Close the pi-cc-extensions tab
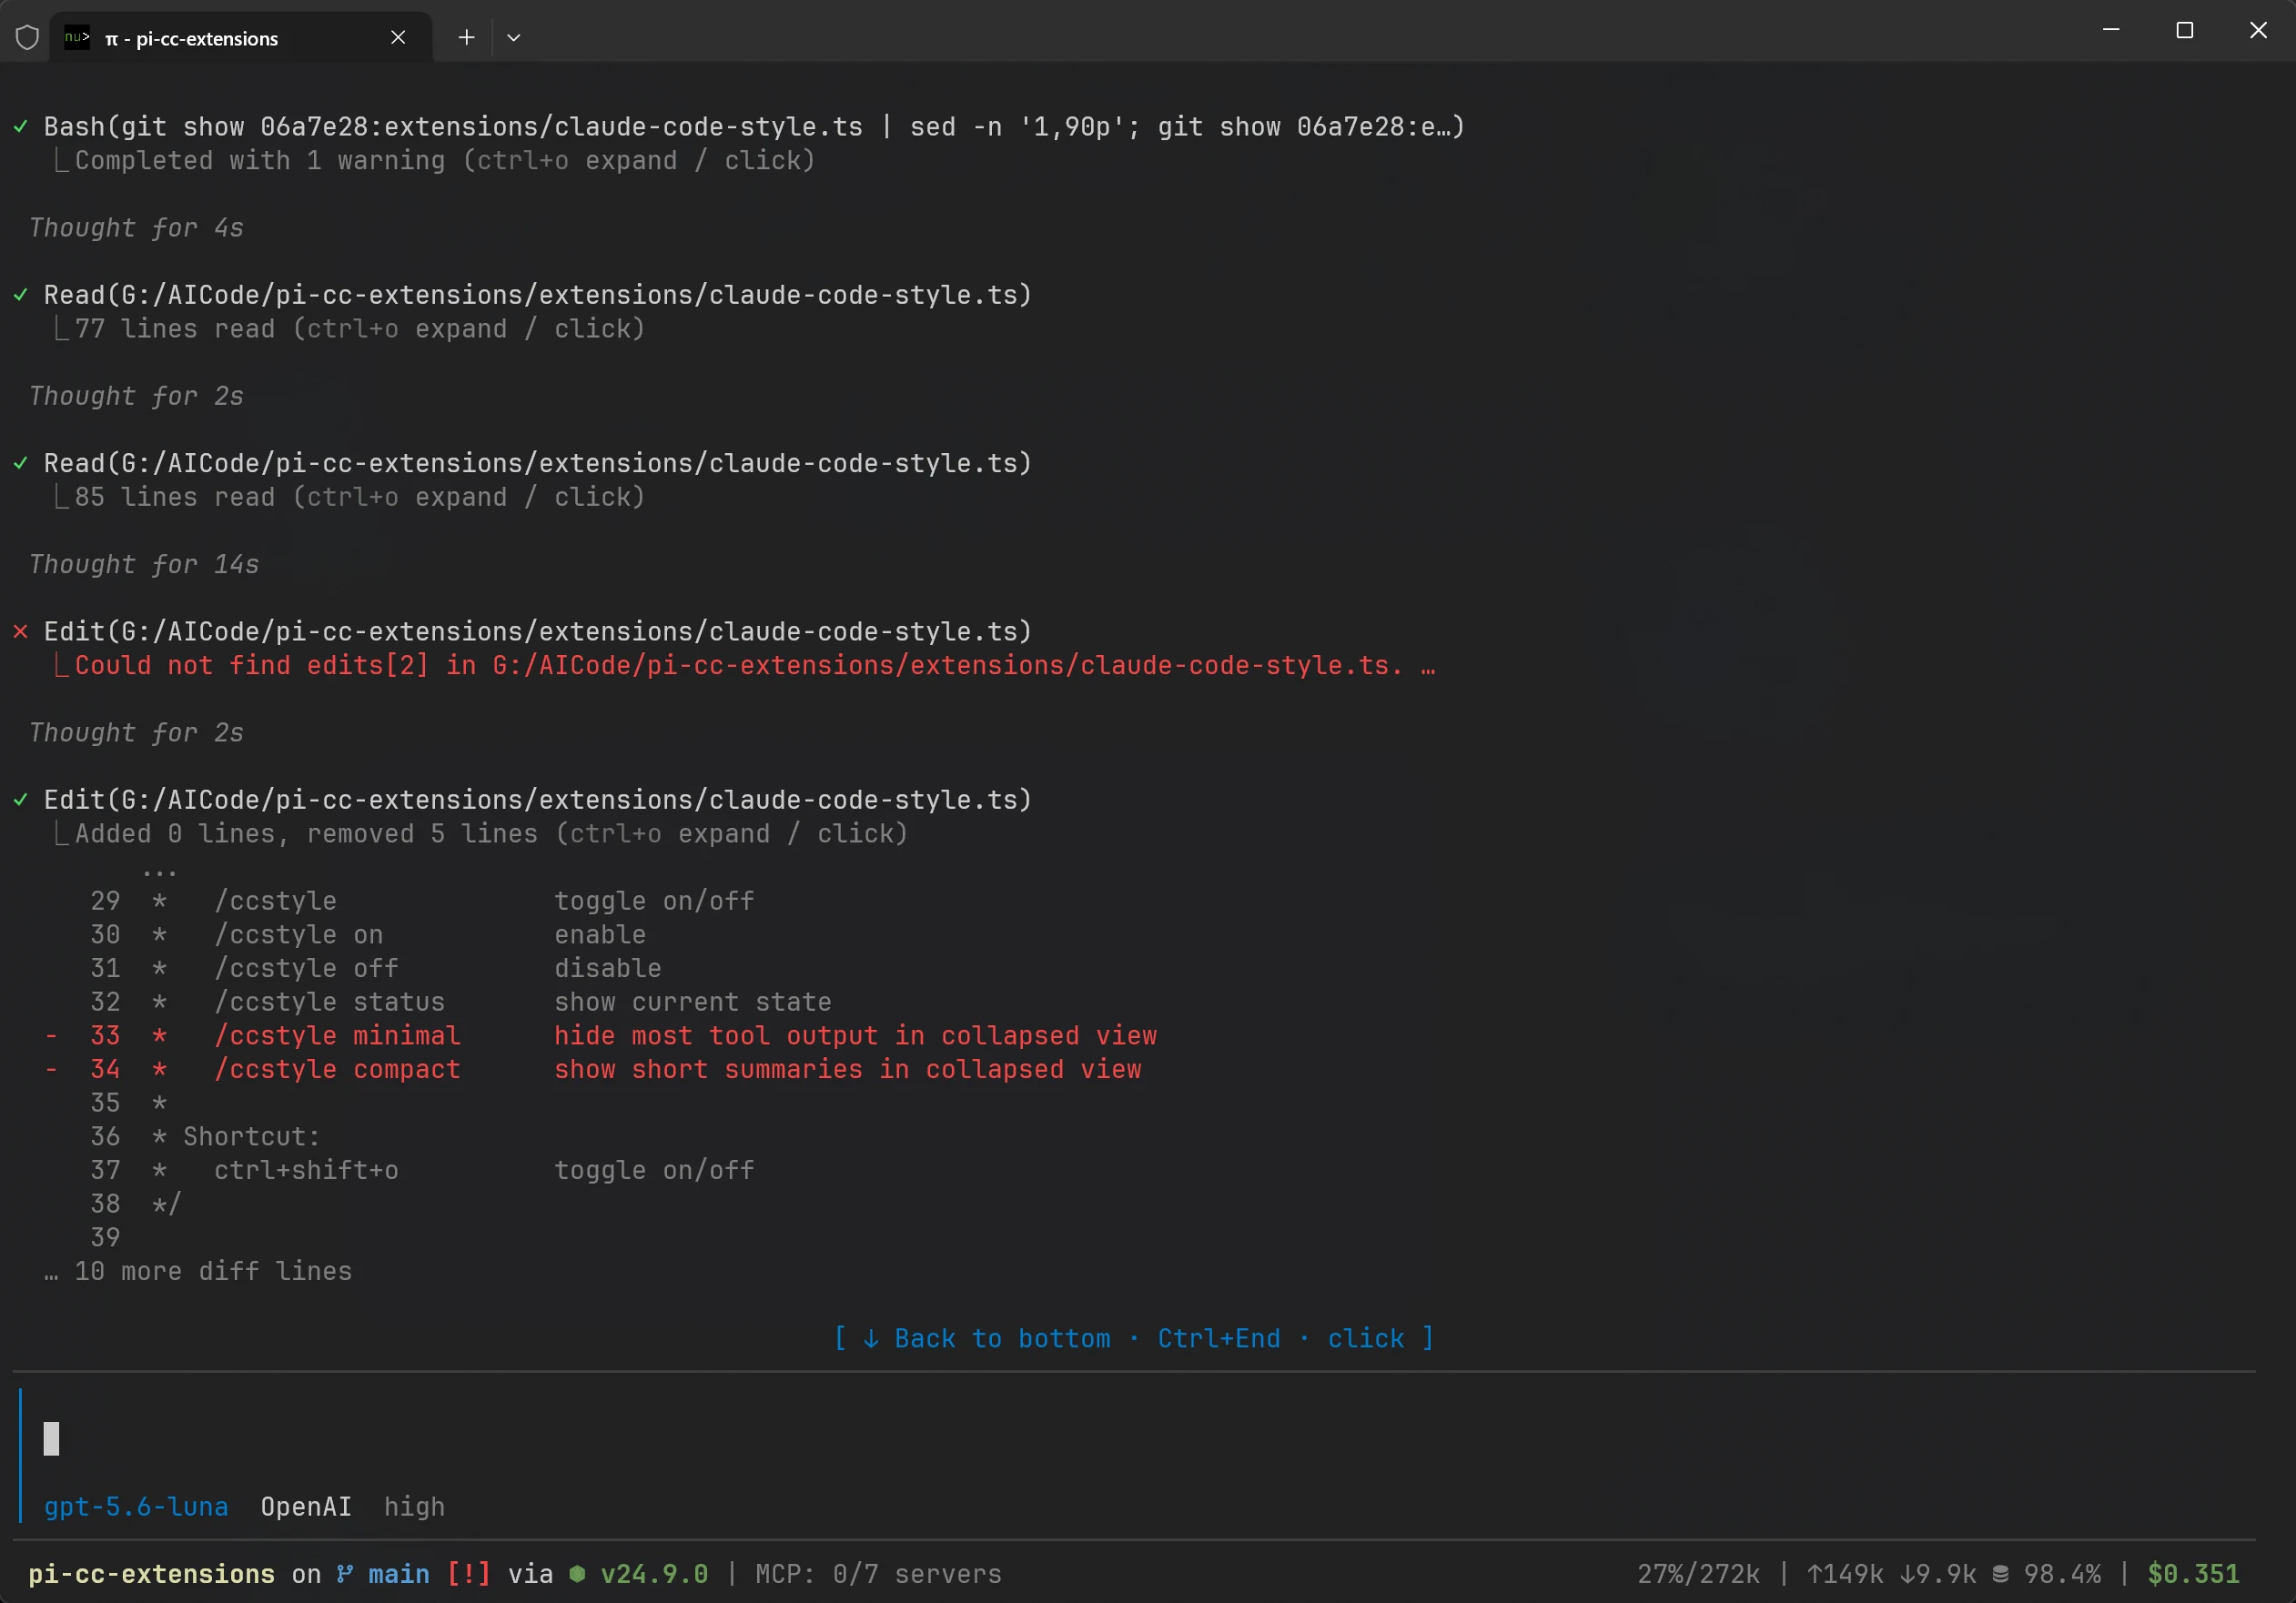 coord(398,38)
